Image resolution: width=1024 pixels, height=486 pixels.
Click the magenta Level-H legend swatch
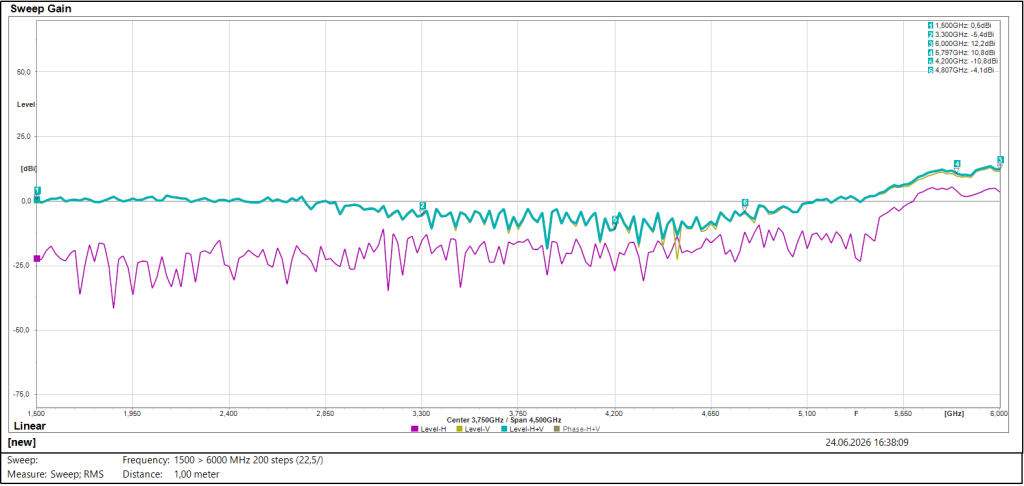tap(415, 429)
